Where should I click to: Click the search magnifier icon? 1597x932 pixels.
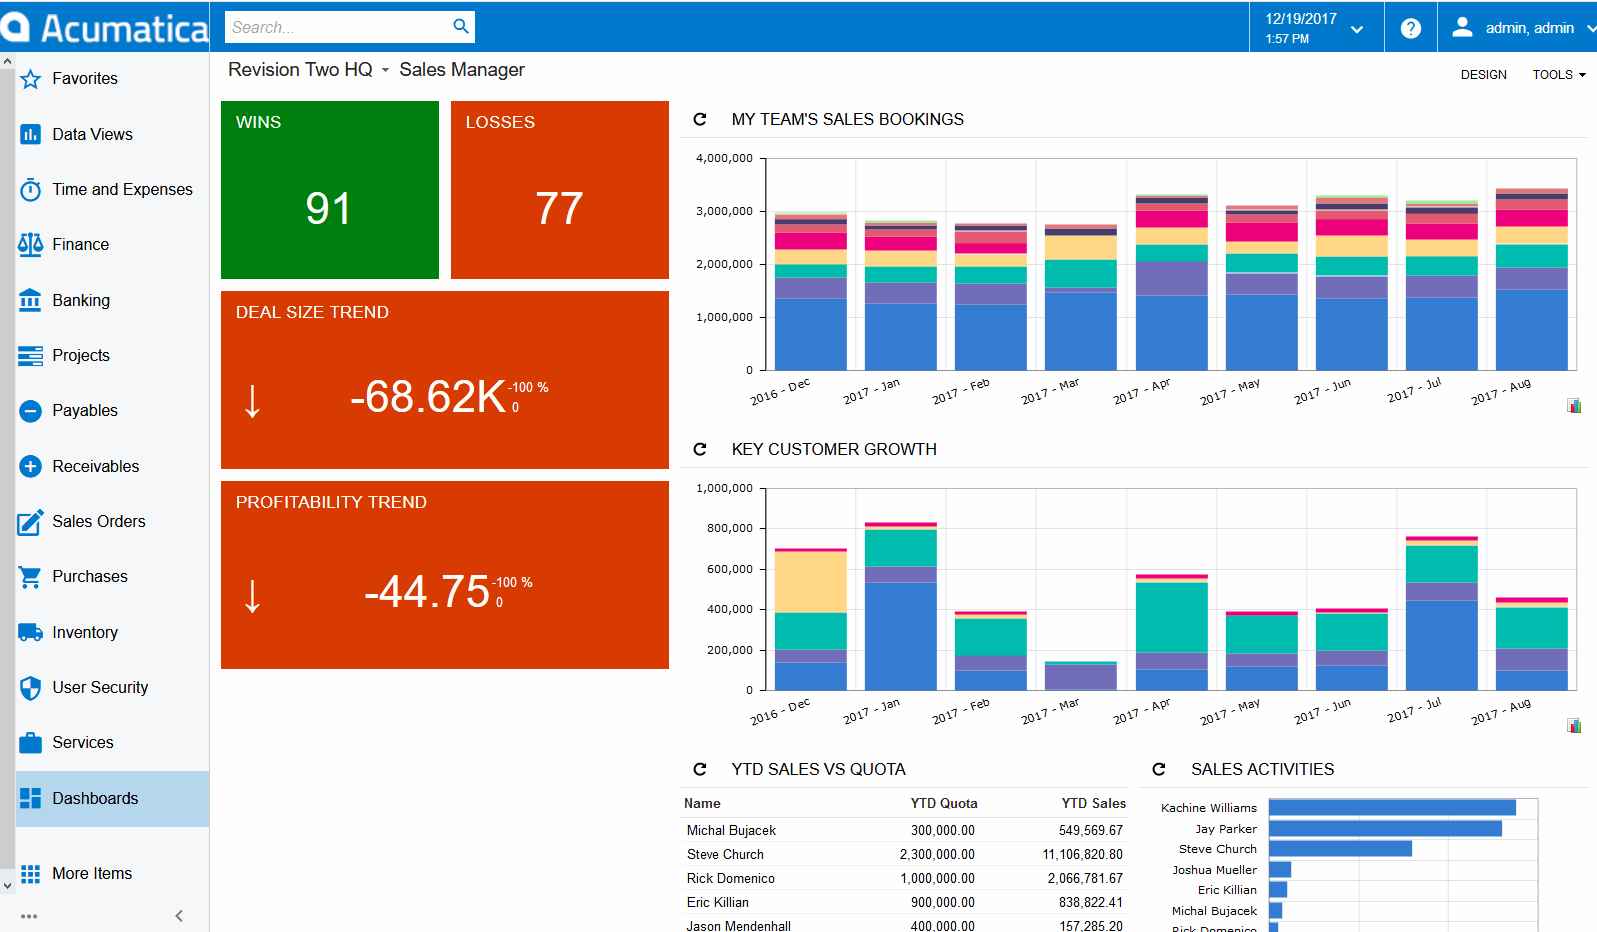[461, 26]
